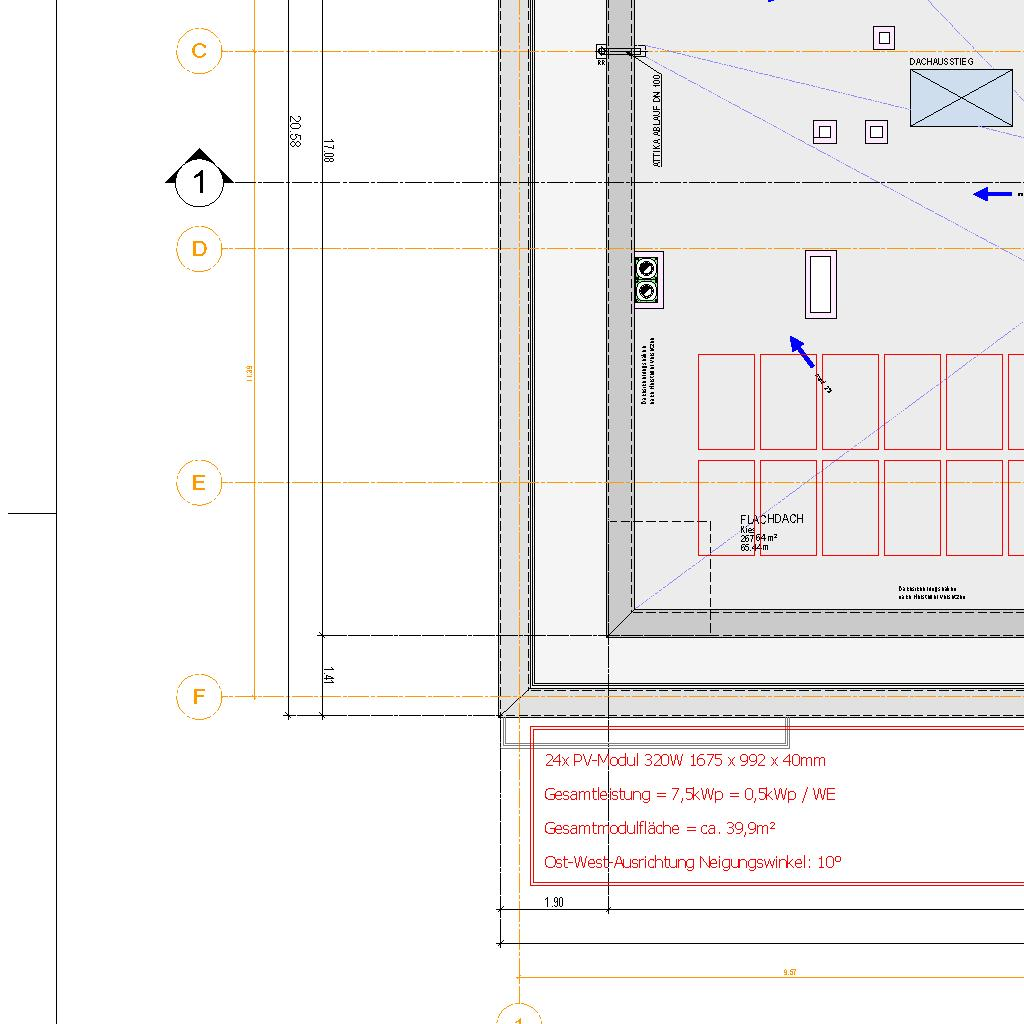Click the section marker circle numbered 1
1024x1024 pixels.
point(200,182)
